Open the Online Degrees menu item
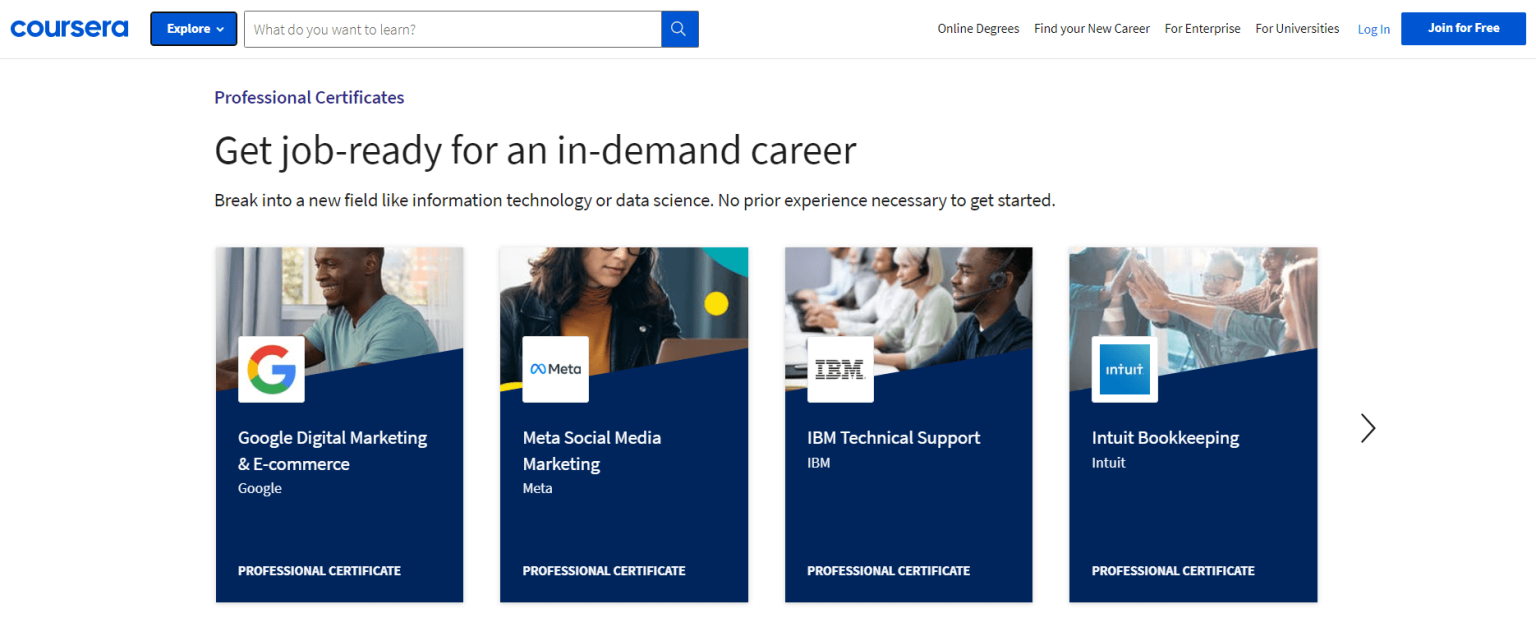Viewport: 1536px width, 618px height. click(x=977, y=29)
